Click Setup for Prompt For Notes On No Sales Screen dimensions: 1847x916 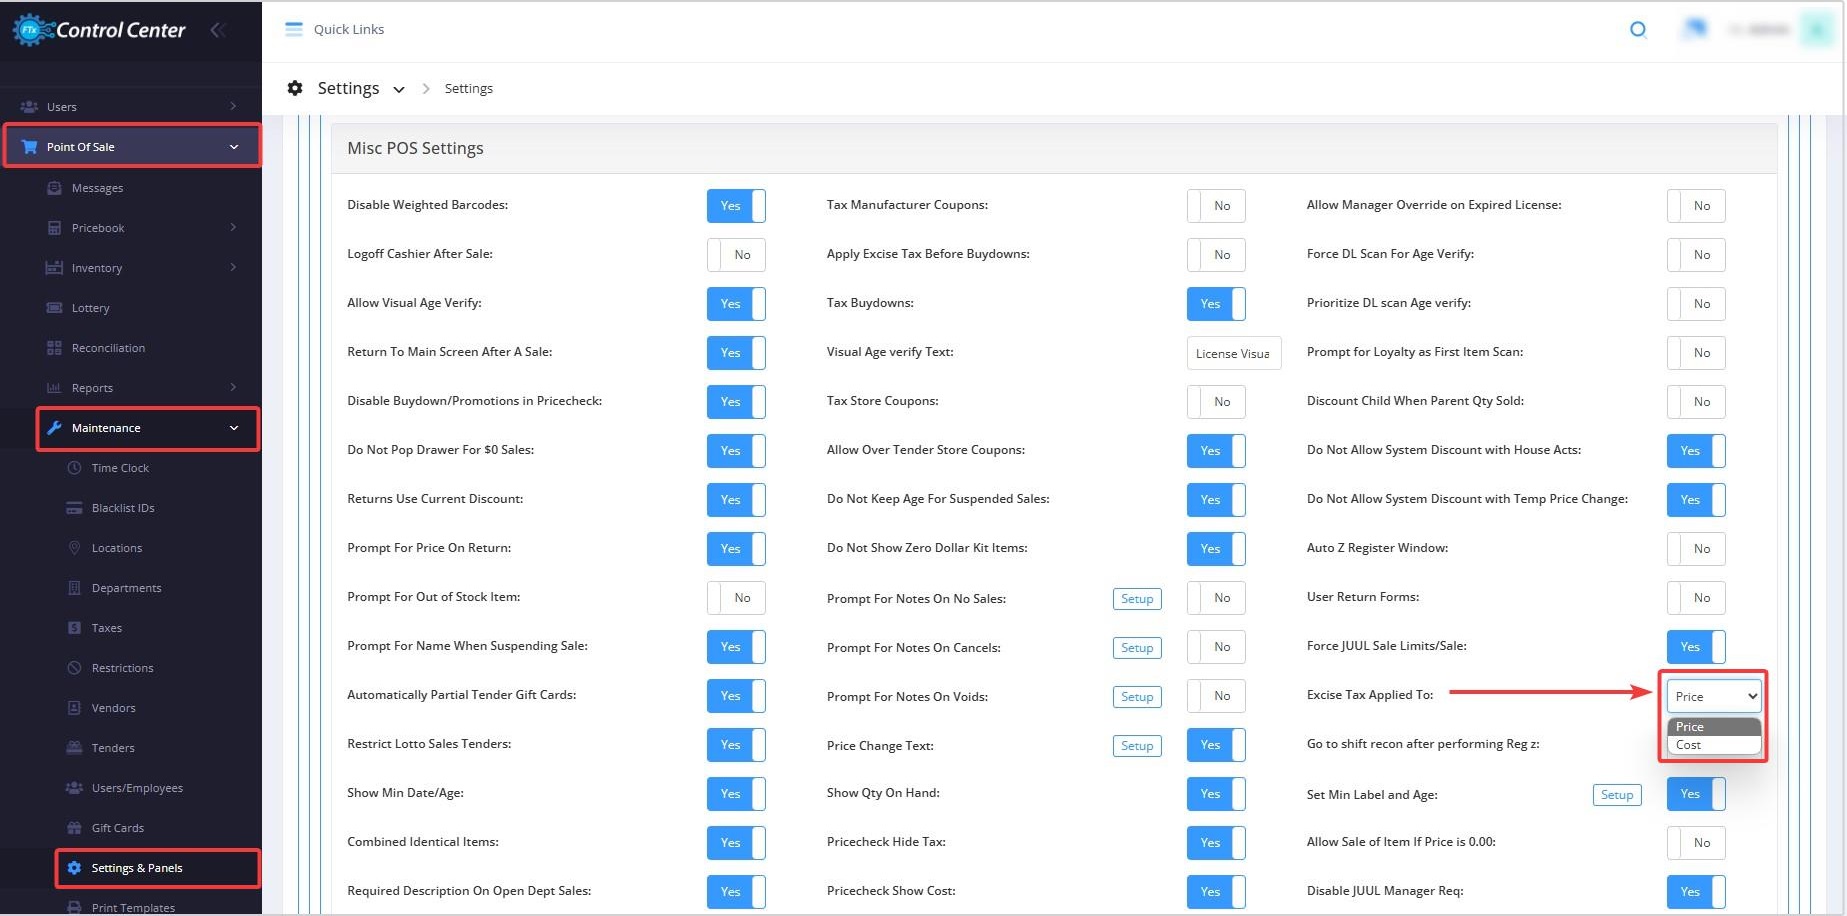click(x=1137, y=598)
